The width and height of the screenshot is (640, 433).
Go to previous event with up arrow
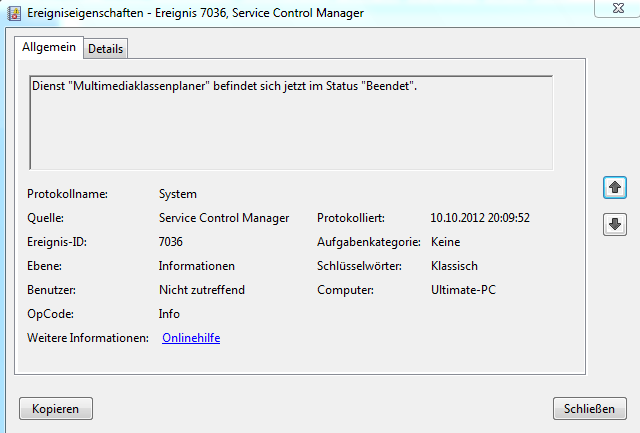coord(615,188)
